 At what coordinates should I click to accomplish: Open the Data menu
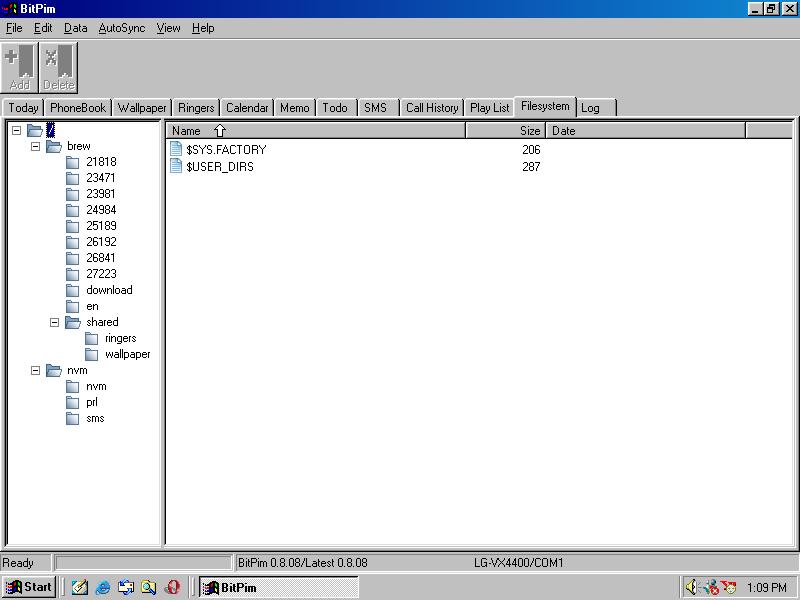[76, 28]
